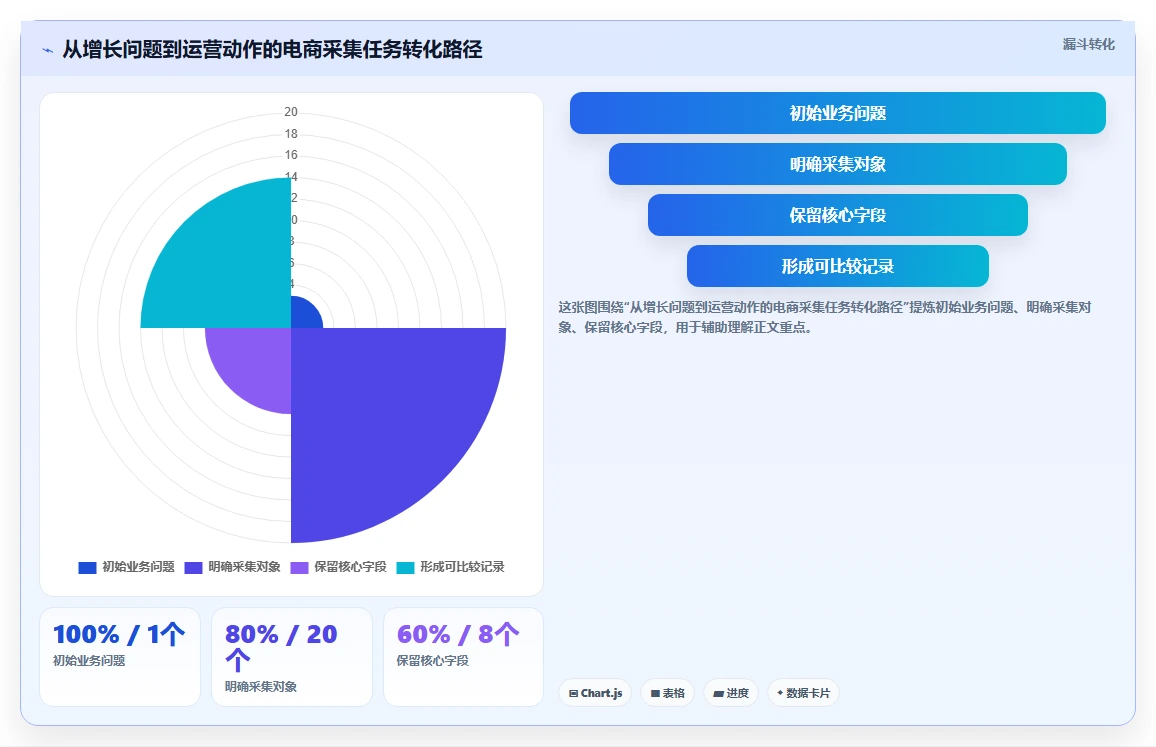Toggle 初始业务问题 legend swatch

(88, 567)
